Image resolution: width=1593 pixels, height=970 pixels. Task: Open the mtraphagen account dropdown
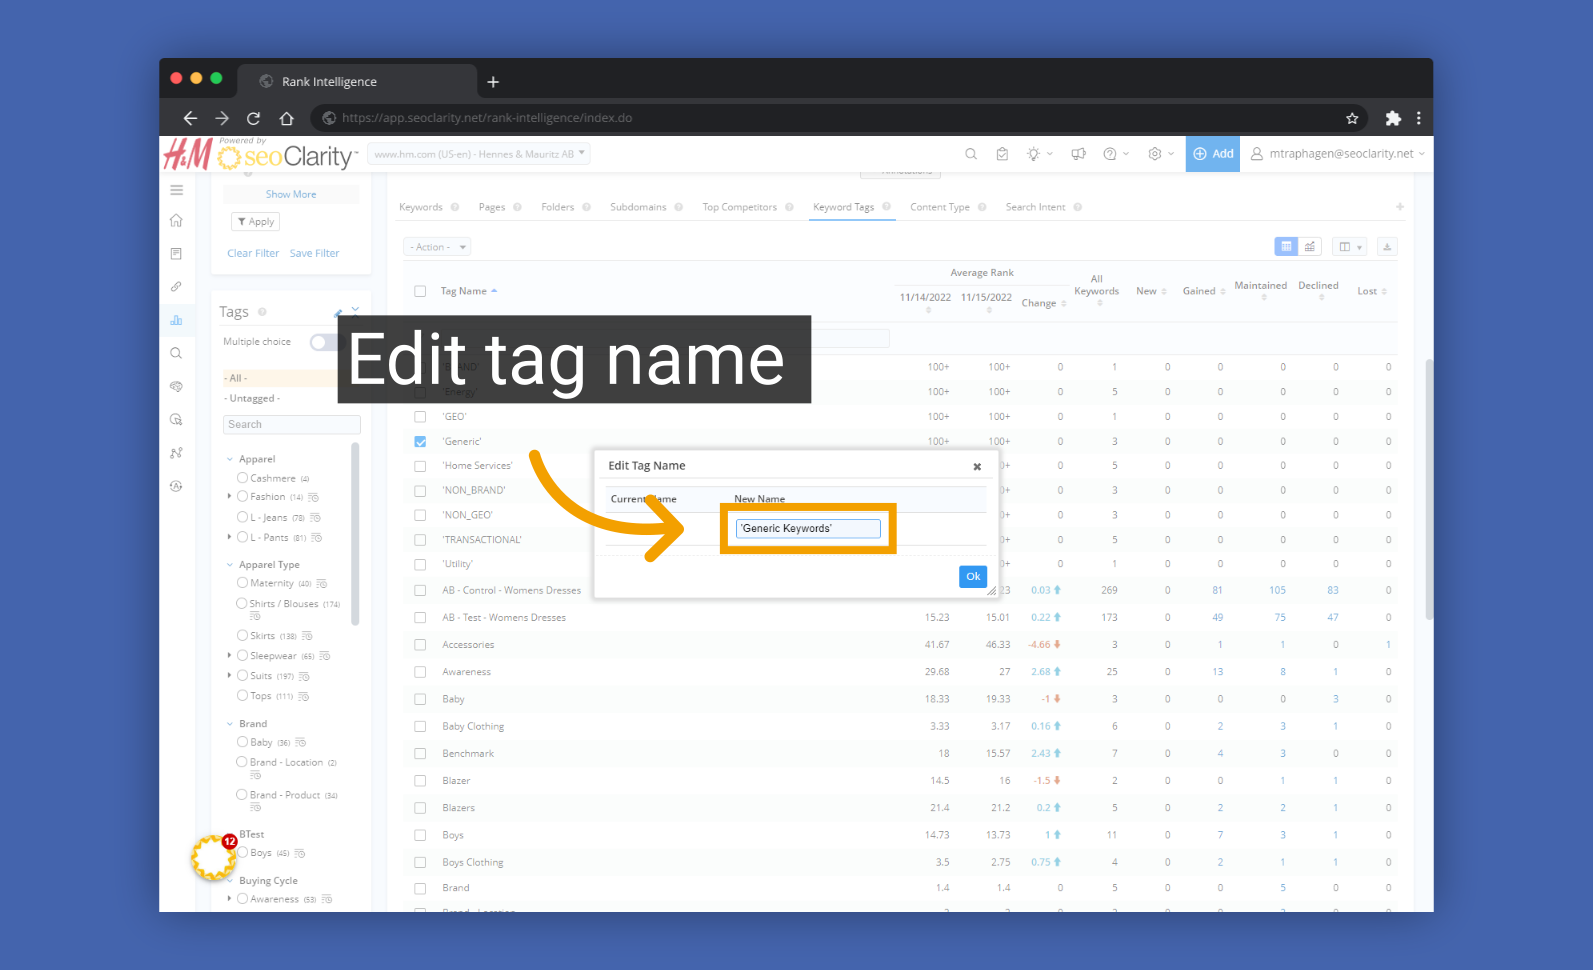[x=1338, y=154]
